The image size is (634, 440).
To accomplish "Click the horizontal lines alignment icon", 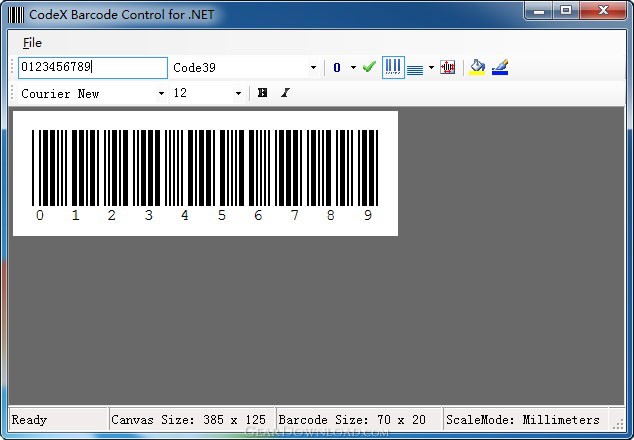I will [x=415, y=69].
